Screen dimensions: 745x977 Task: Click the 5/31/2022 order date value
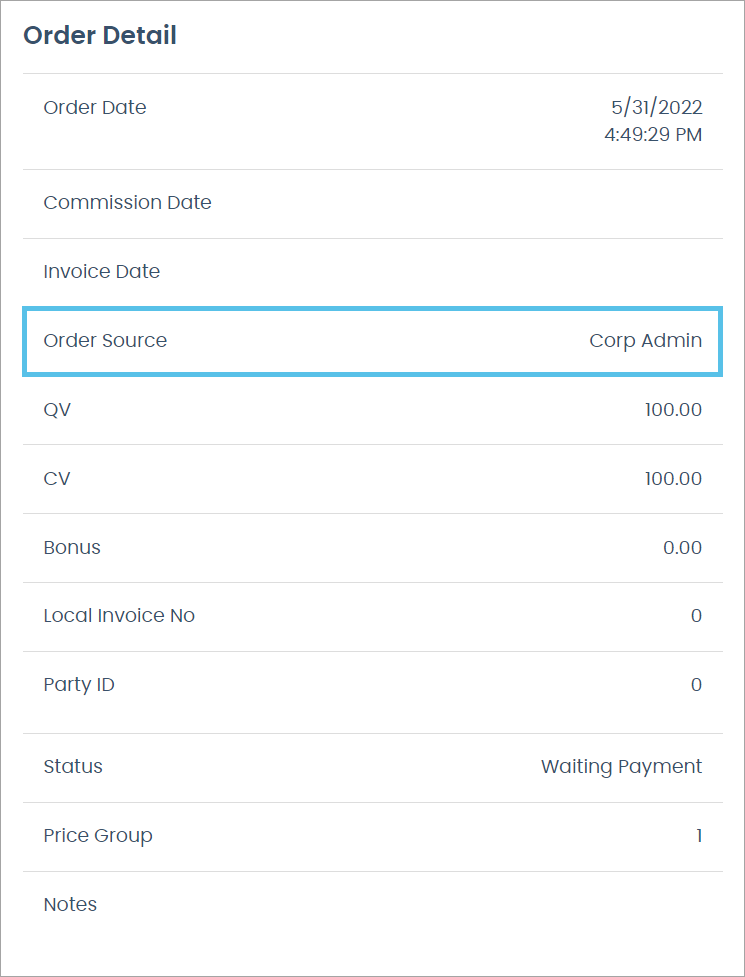pyautogui.click(x=656, y=108)
